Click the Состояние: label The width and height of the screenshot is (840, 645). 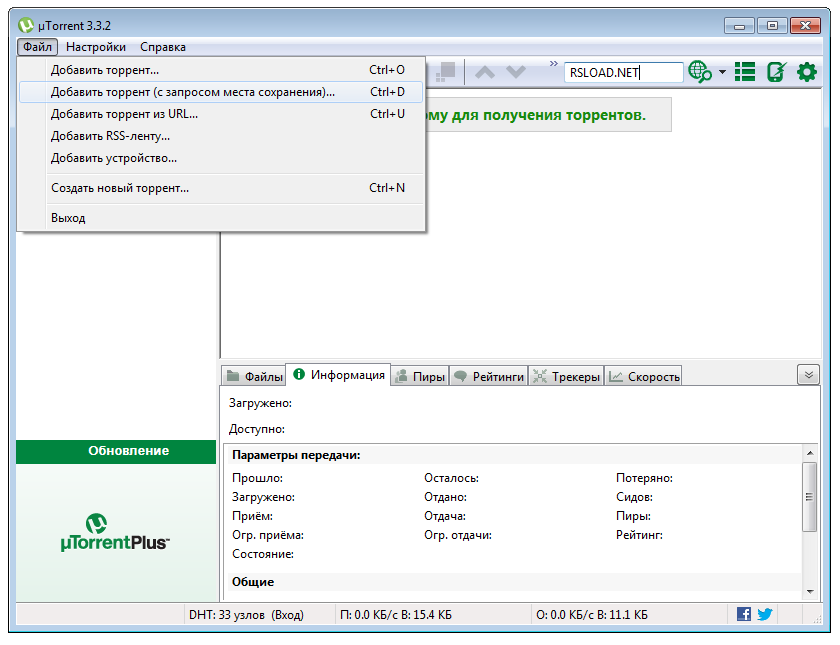[x=263, y=554]
